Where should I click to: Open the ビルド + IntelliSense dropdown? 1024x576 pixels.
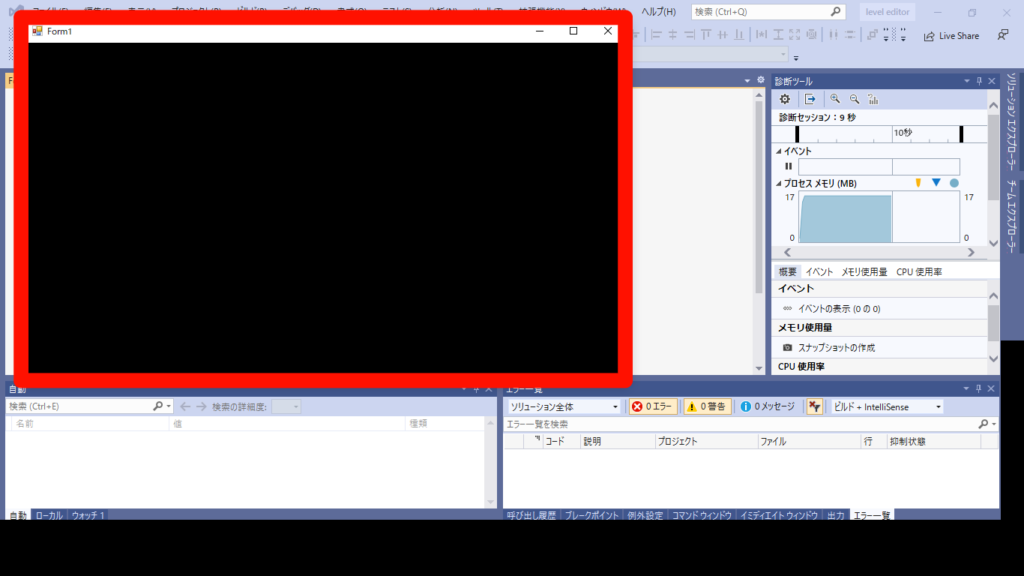[887, 407]
